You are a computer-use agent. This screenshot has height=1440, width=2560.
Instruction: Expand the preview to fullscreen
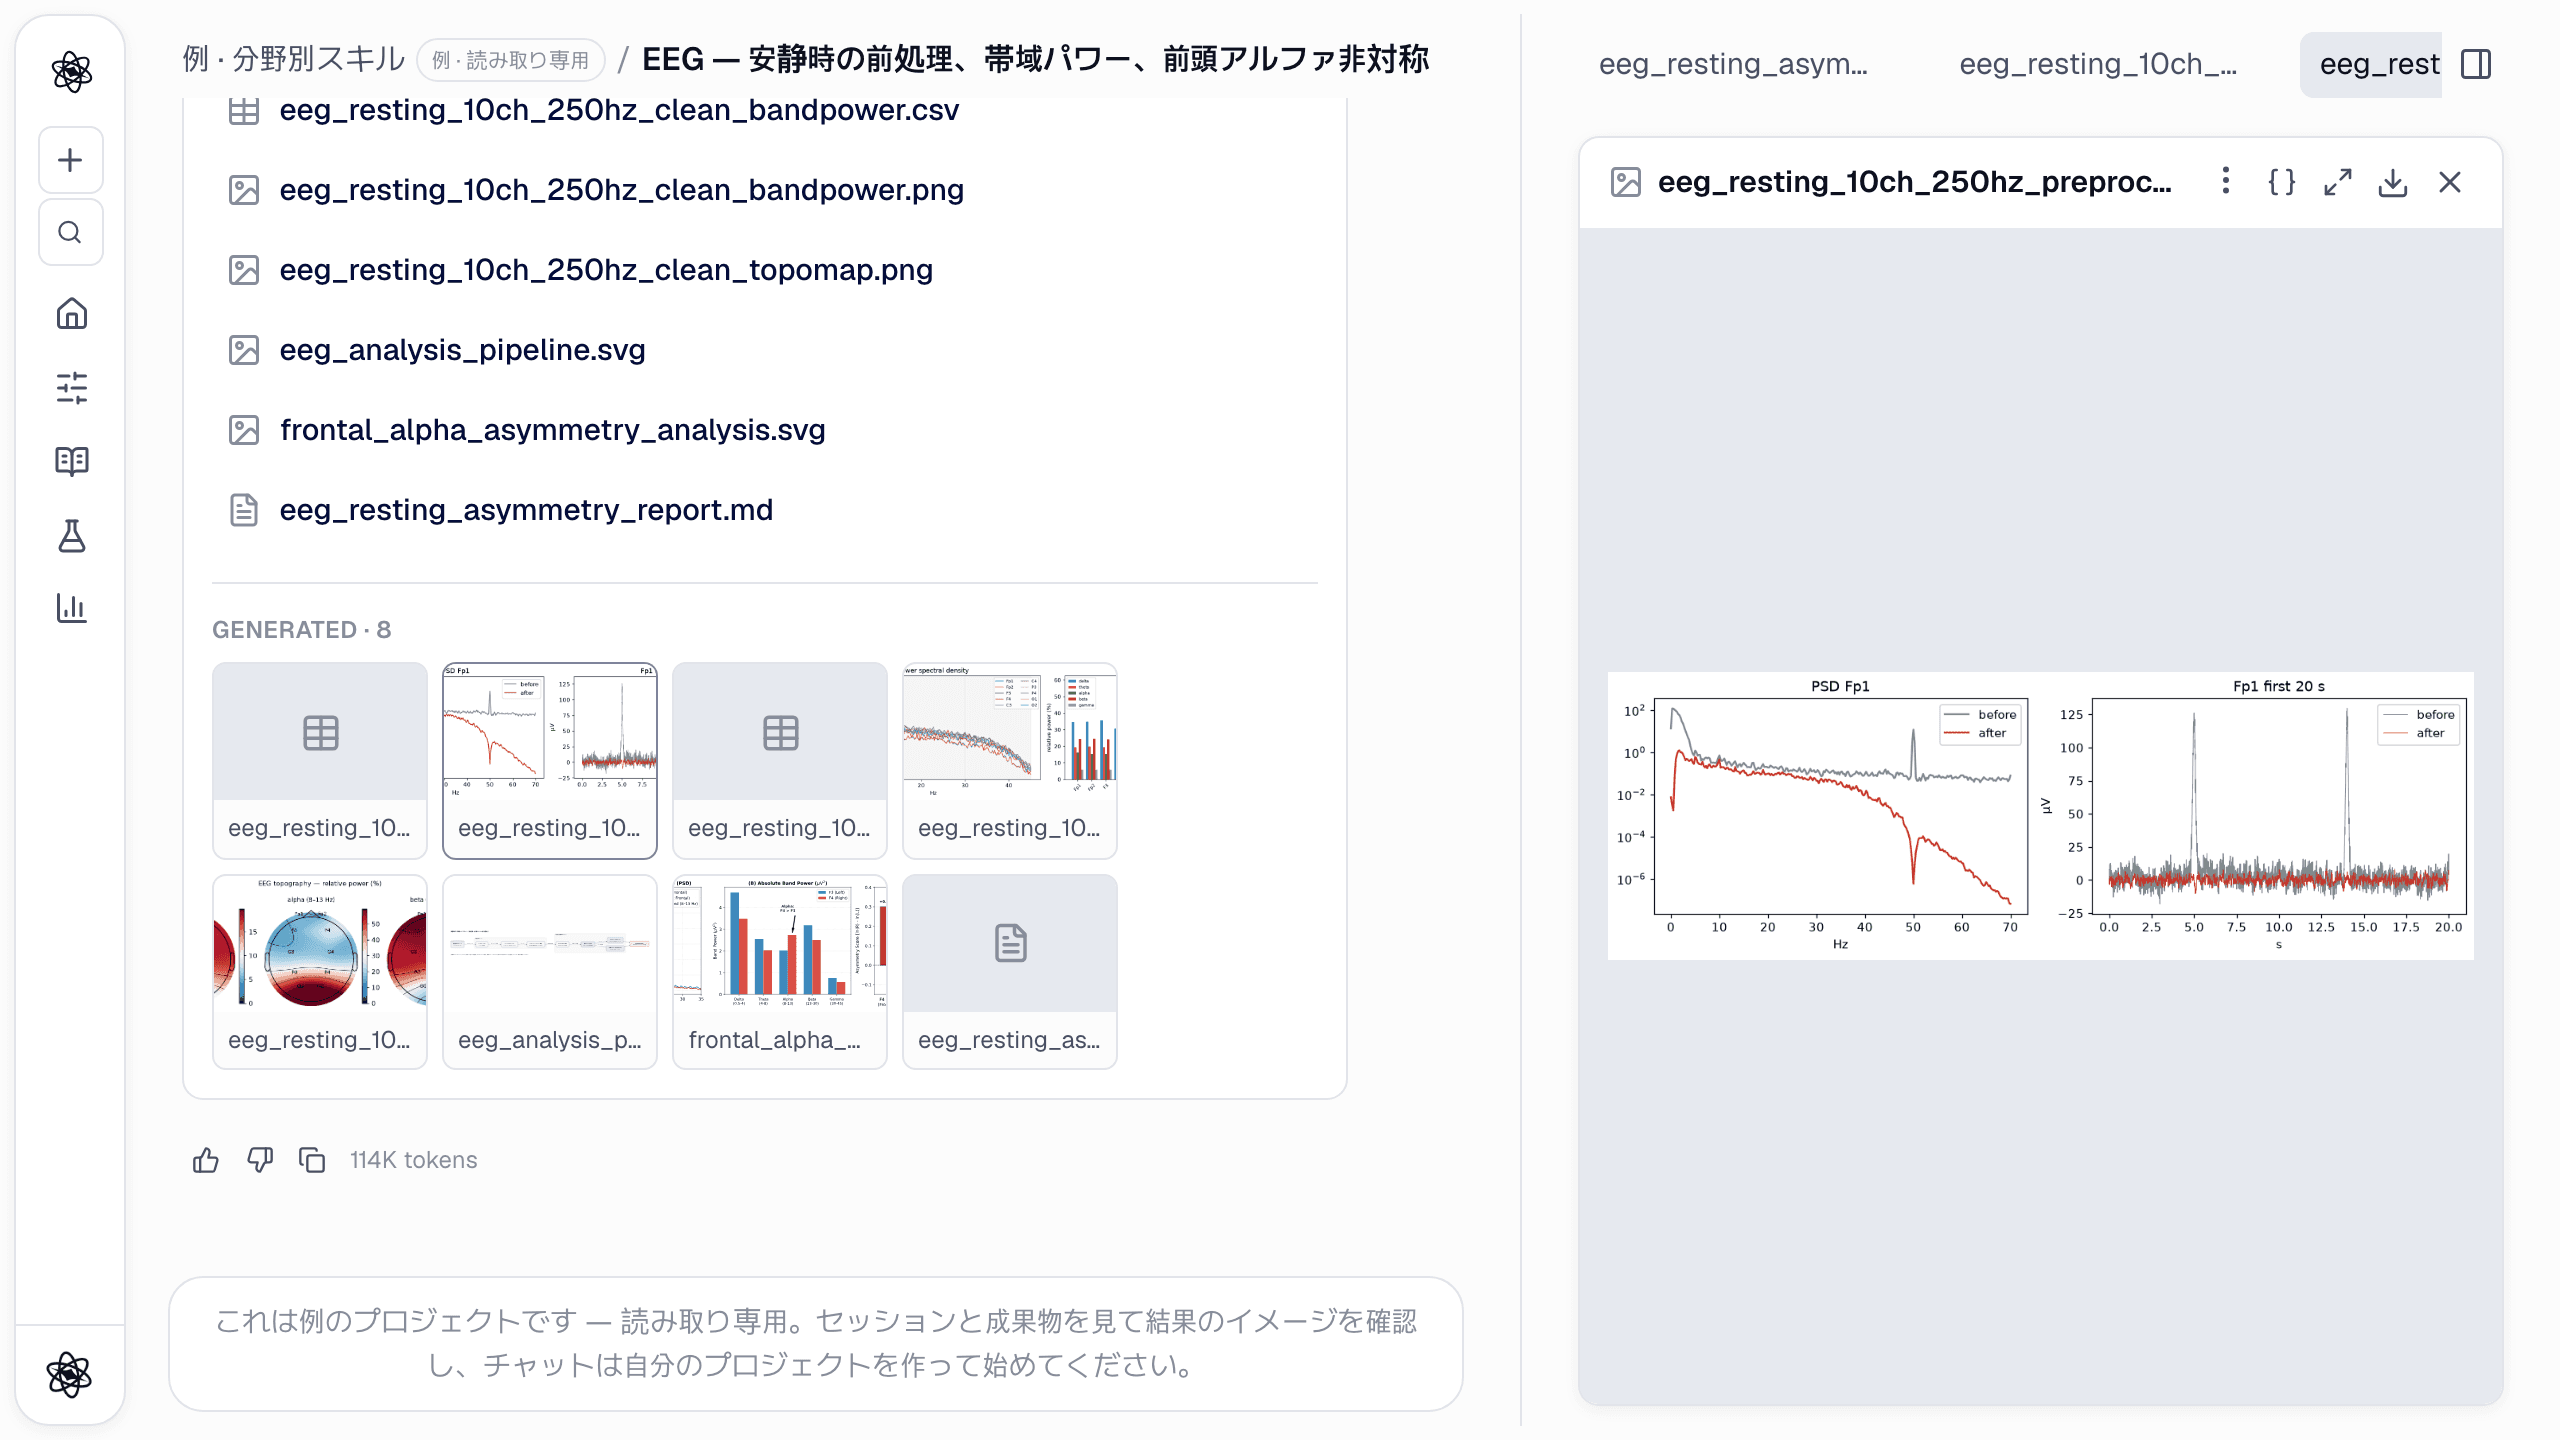(2337, 182)
